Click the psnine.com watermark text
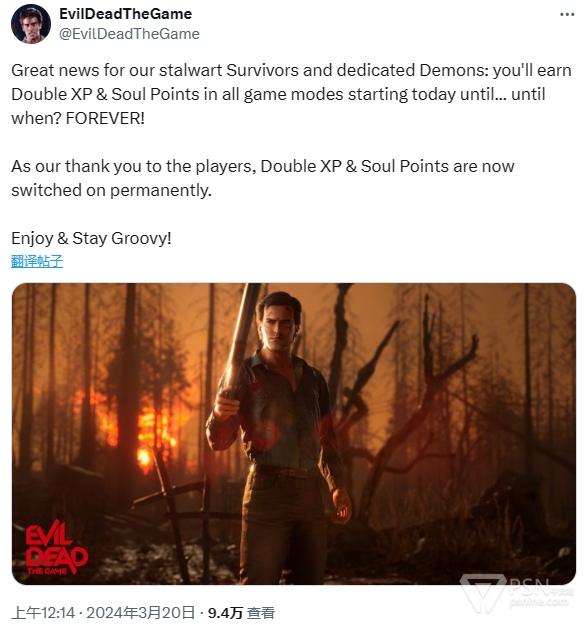This screenshot has width=586, height=625. pos(538,602)
